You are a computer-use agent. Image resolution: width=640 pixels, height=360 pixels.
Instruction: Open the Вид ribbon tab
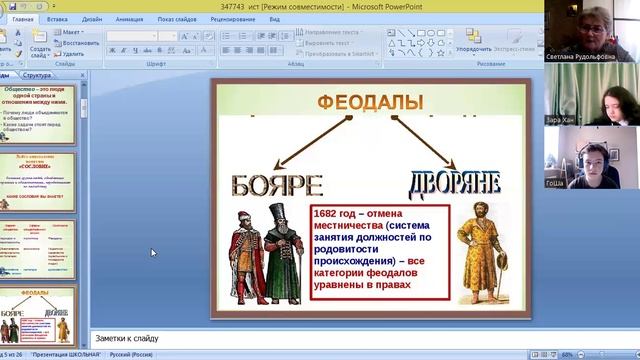275,19
